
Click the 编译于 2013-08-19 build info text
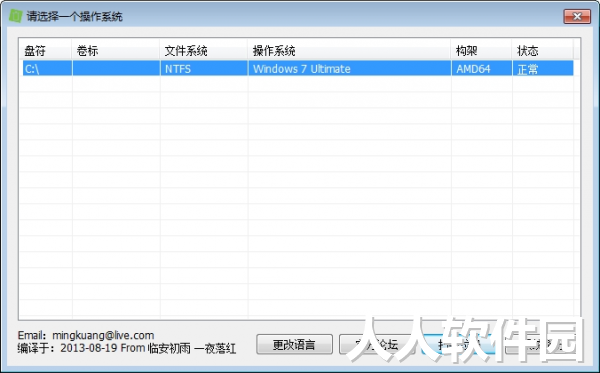[127, 348]
